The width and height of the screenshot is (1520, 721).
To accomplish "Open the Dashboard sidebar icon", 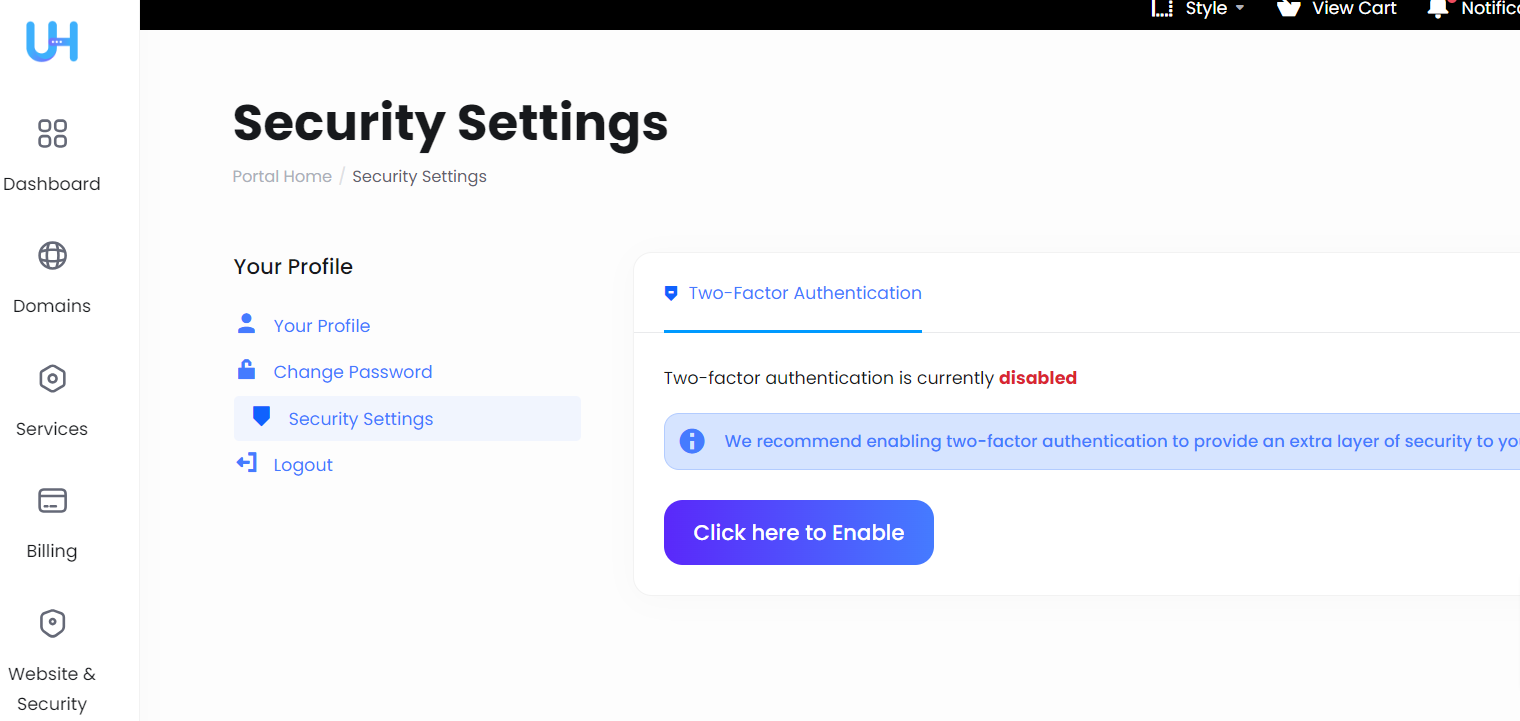I will click(52, 133).
